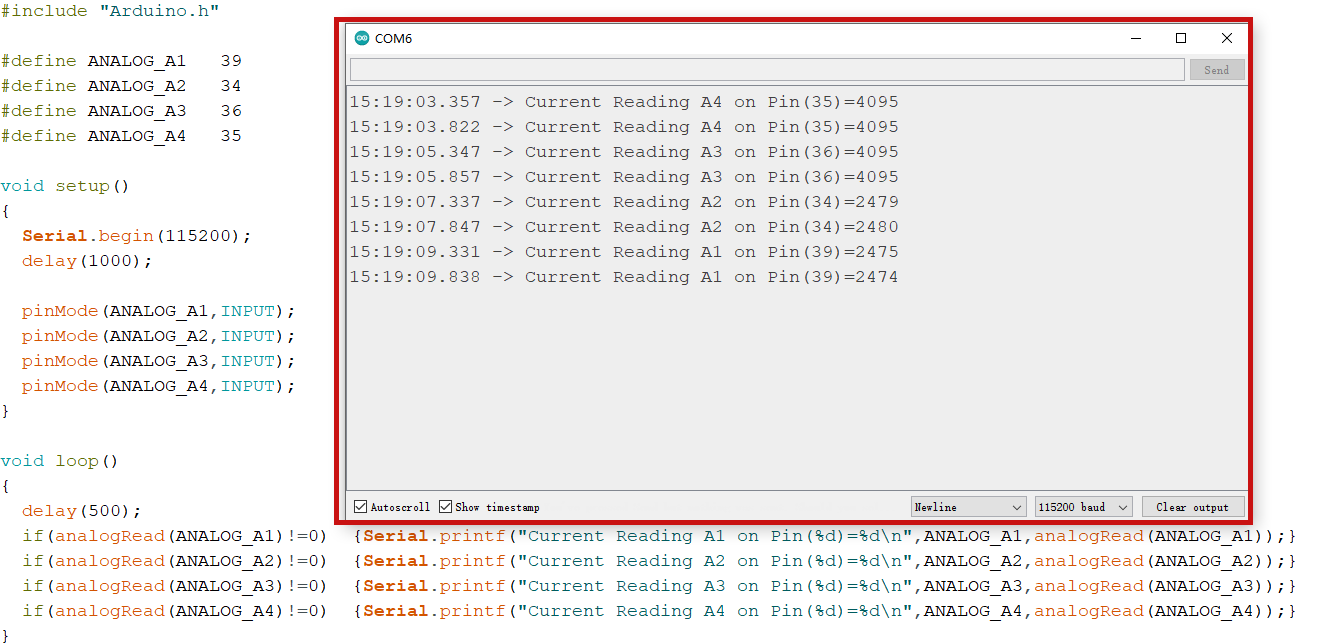Click the Arduino logo in COM6 title bar
The width and height of the screenshot is (1329, 643).
[x=361, y=39]
